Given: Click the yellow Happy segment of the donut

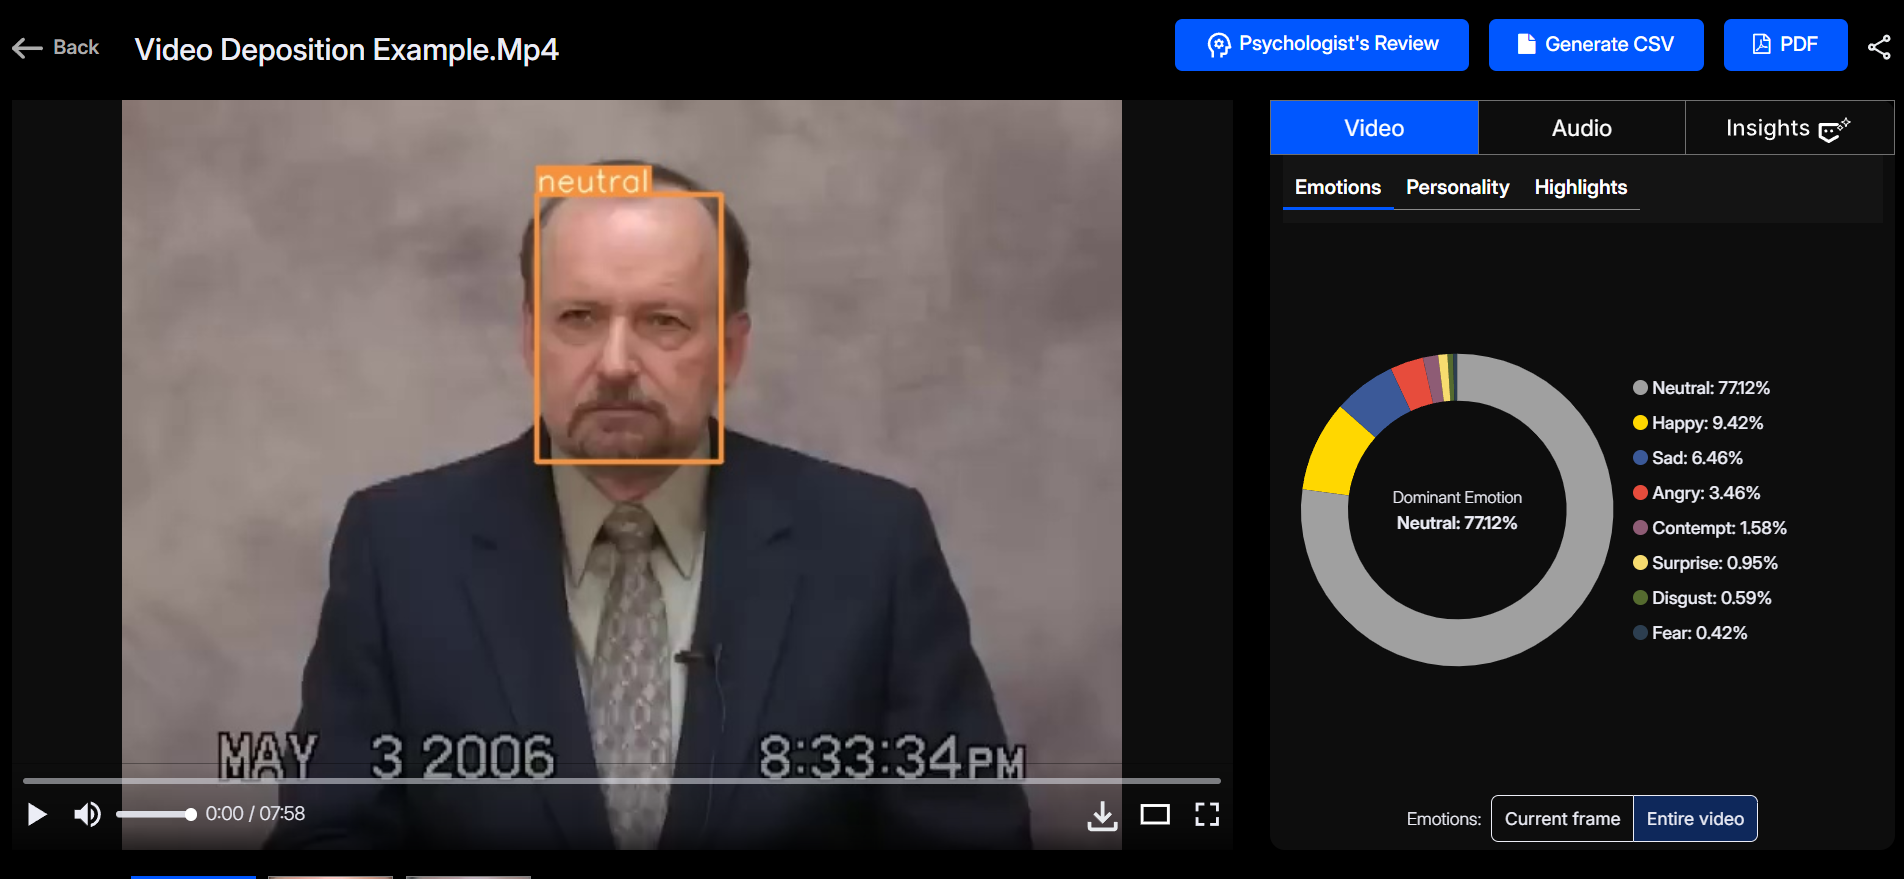Looking at the screenshot, I should [x=1335, y=453].
